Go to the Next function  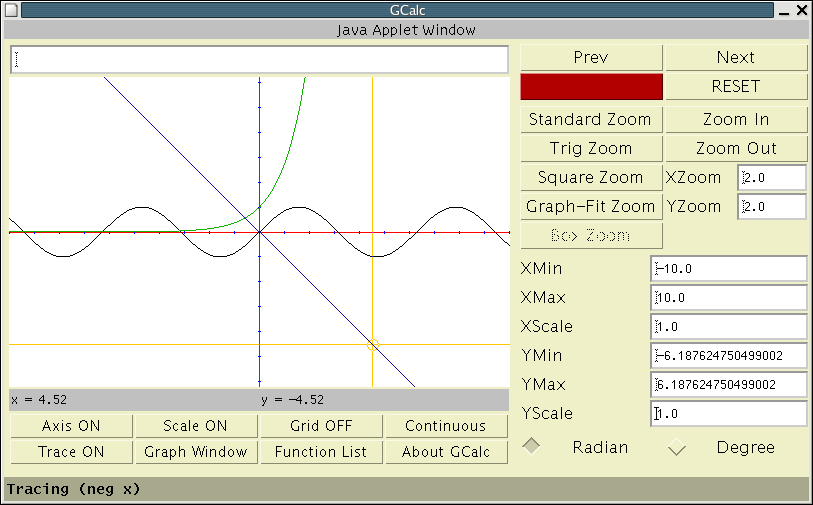tap(736, 58)
